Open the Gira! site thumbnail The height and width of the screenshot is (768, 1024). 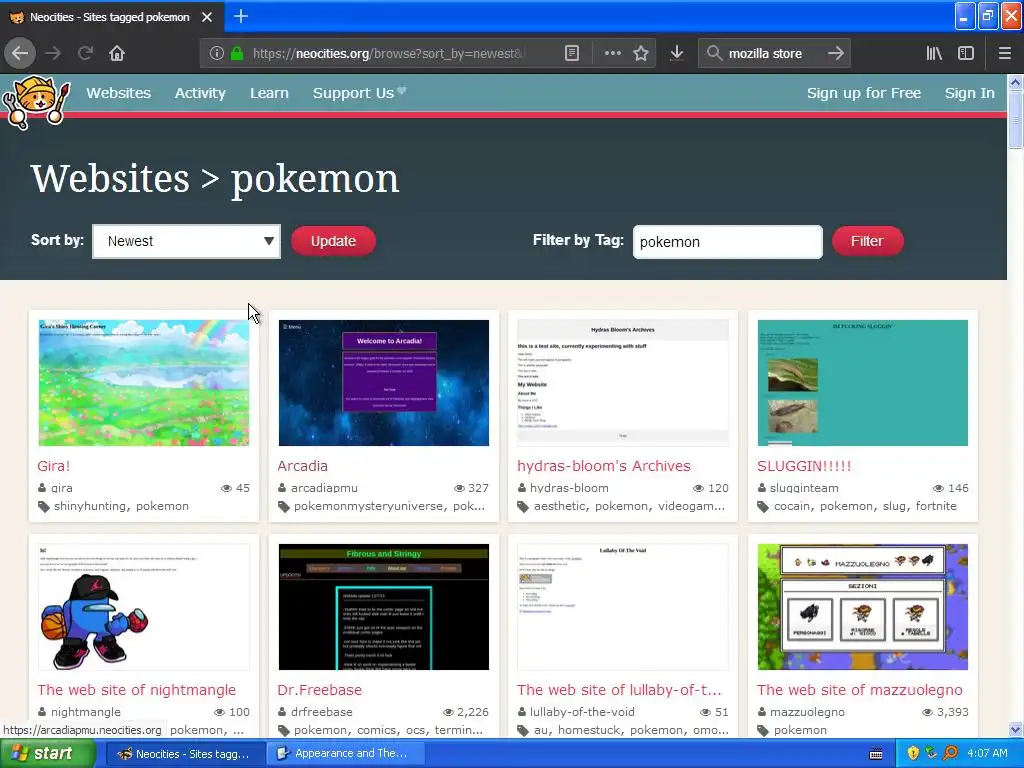[144, 383]
